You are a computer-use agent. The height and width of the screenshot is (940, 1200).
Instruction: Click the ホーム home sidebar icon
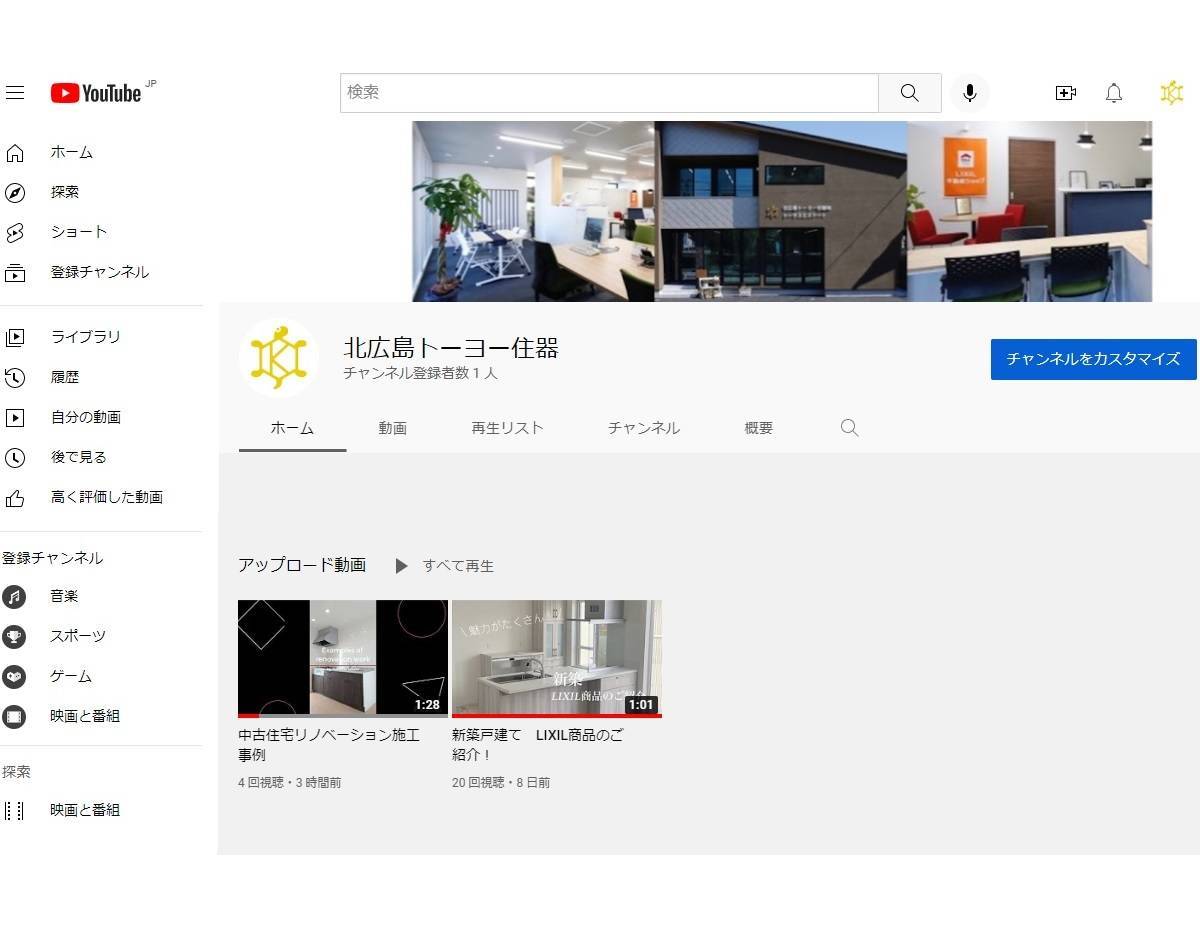[x=15, y=153]
